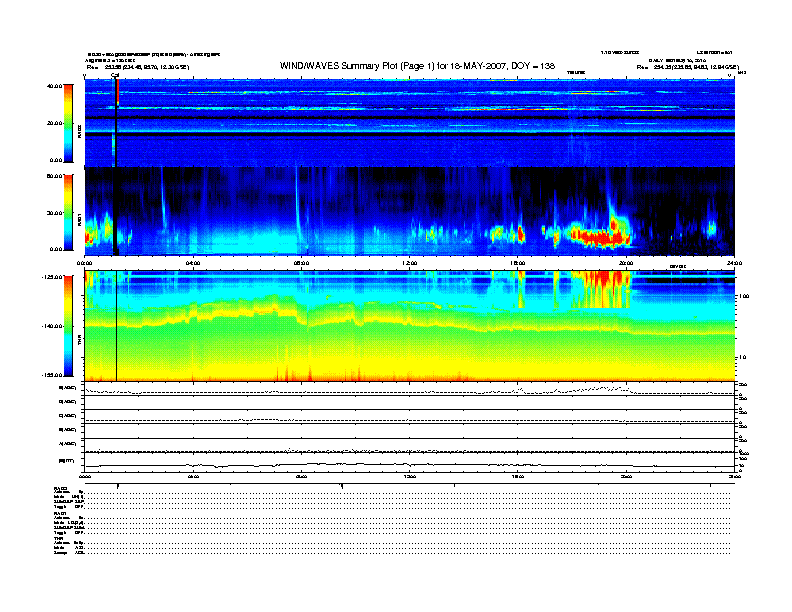Click the RAD2 color scale bar
Screen dimensions: 792x612
point(68,123)
